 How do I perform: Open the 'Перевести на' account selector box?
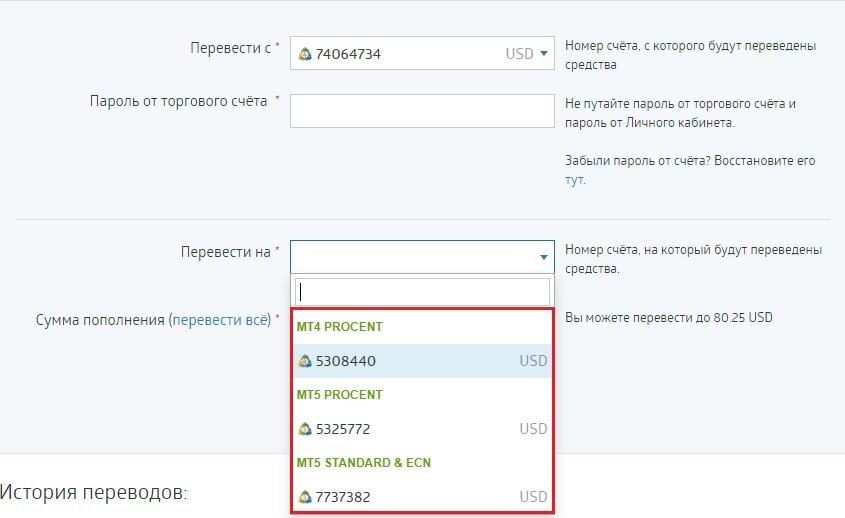422,257
